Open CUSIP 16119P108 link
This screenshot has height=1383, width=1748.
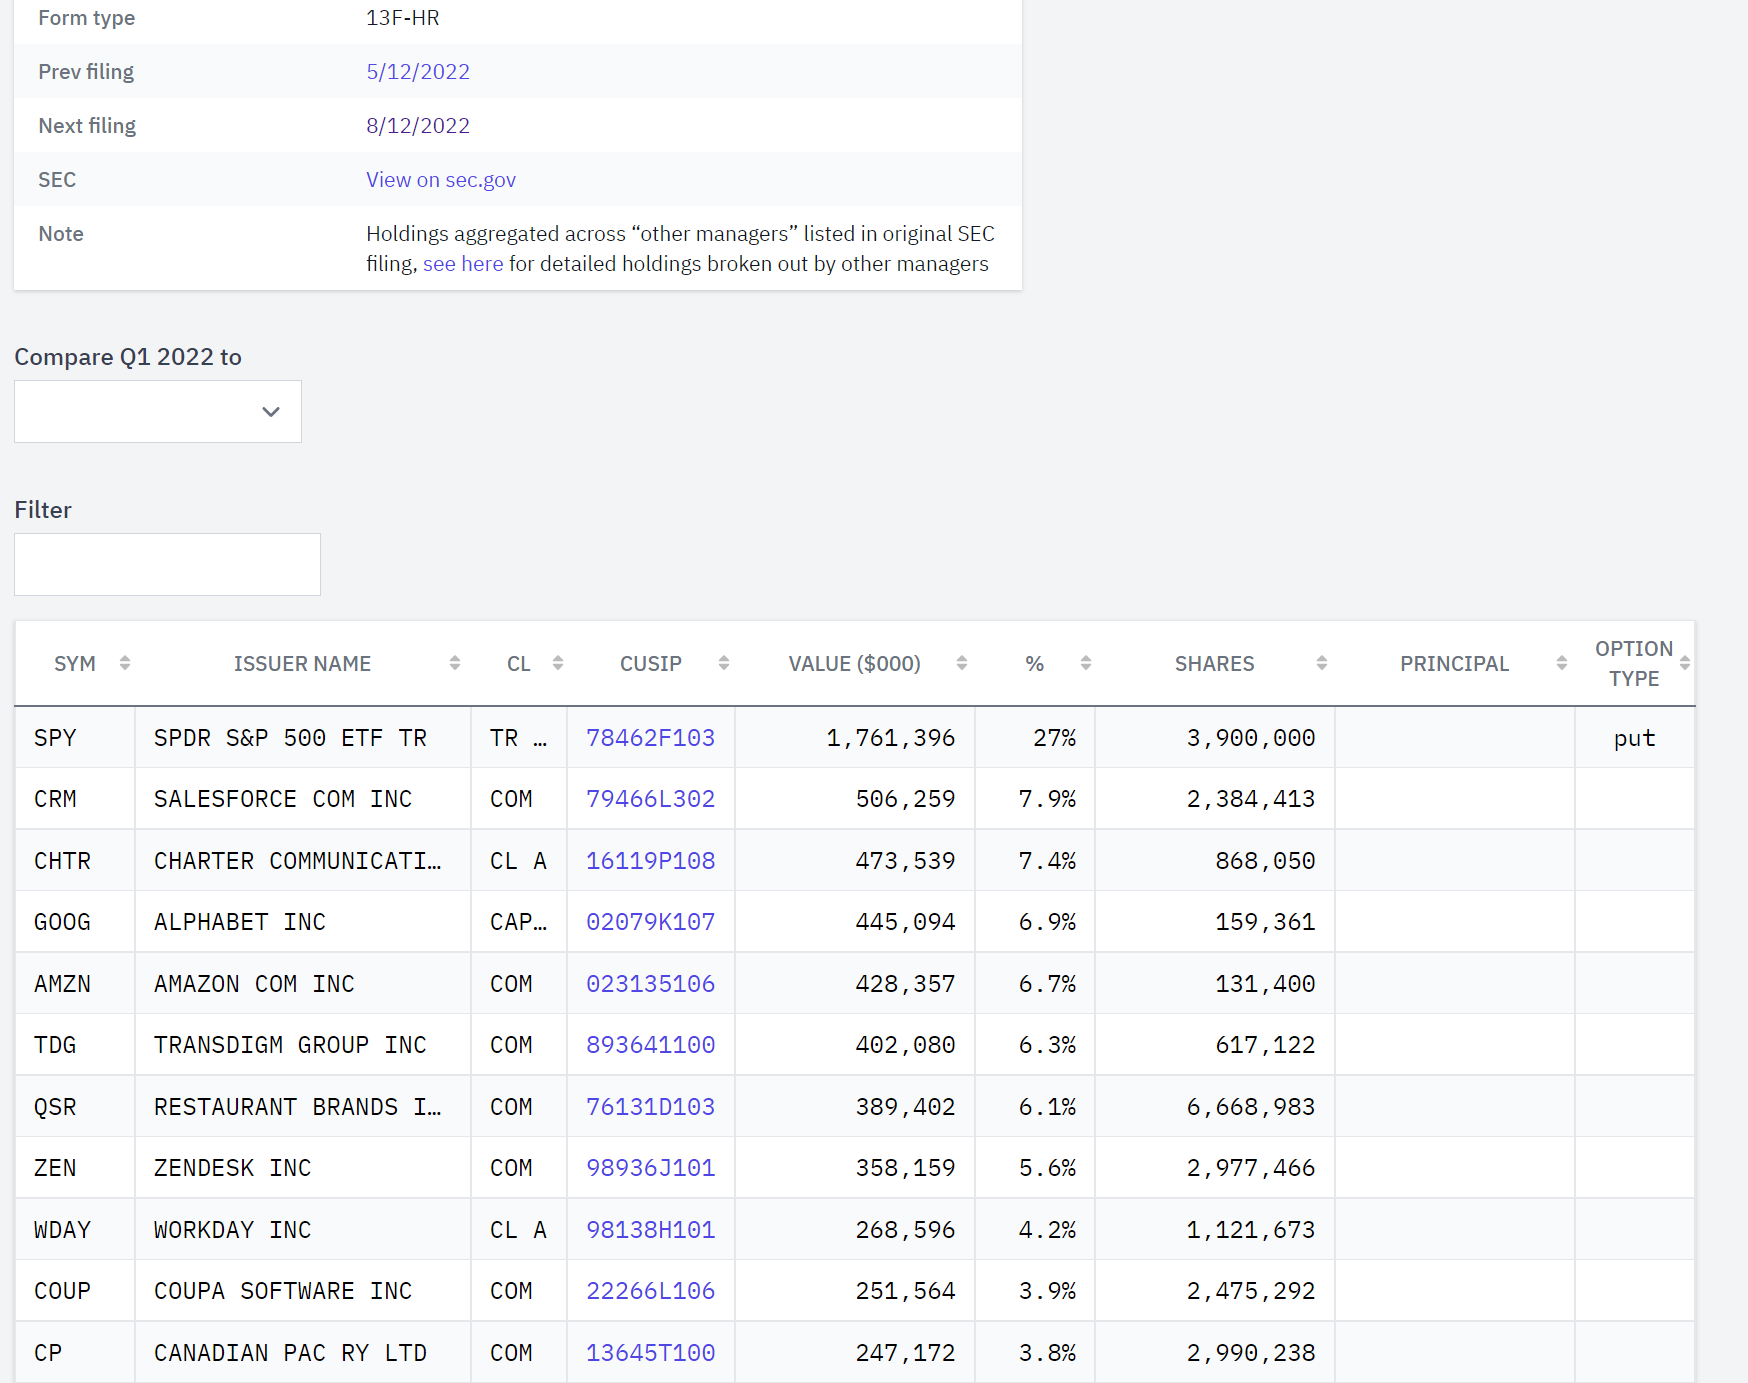pyautogui.click(x=651, y=861)
